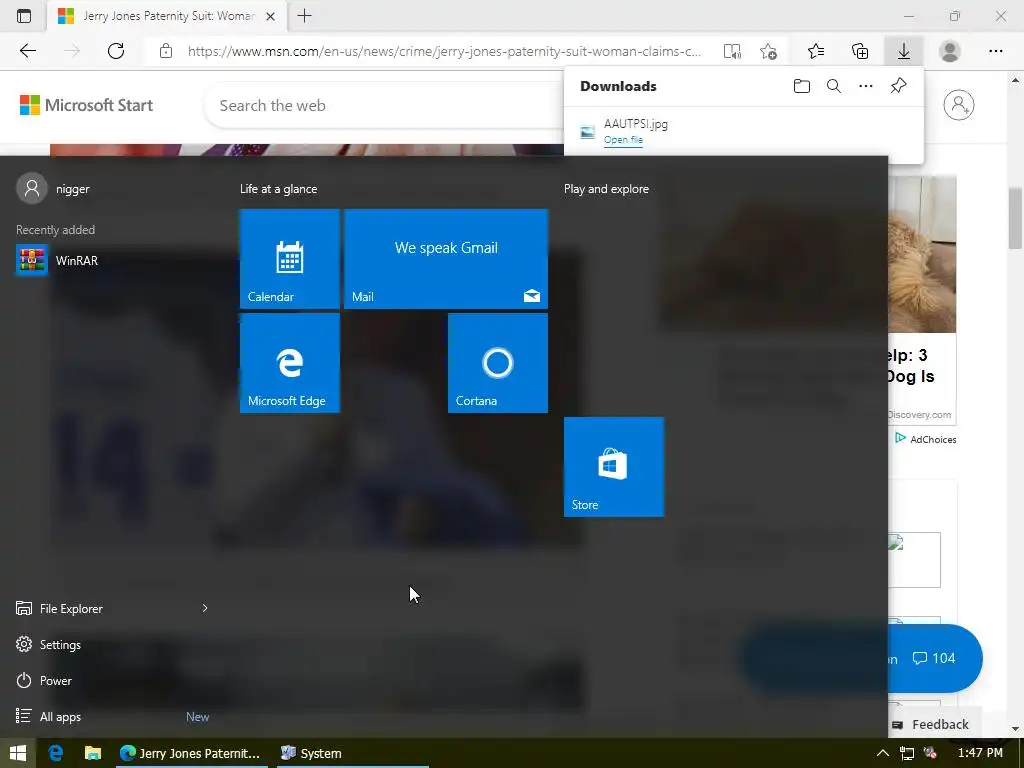The height and width of the screenshot is (768, 1024).
Task: Click the scrollbar down arrow
Action: [x=1015, y=729]
